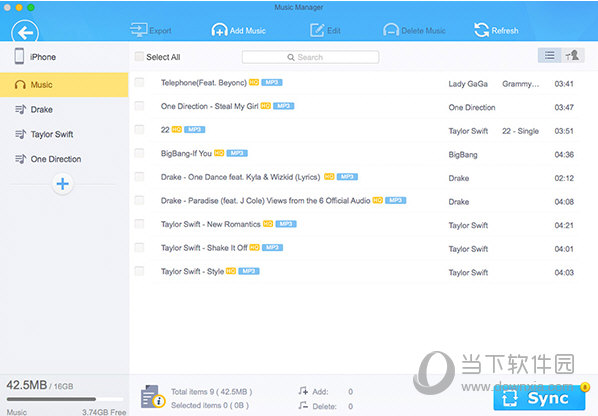Click MP3 badge on New Romantics
Screen dimensions: 598x416
286,224
